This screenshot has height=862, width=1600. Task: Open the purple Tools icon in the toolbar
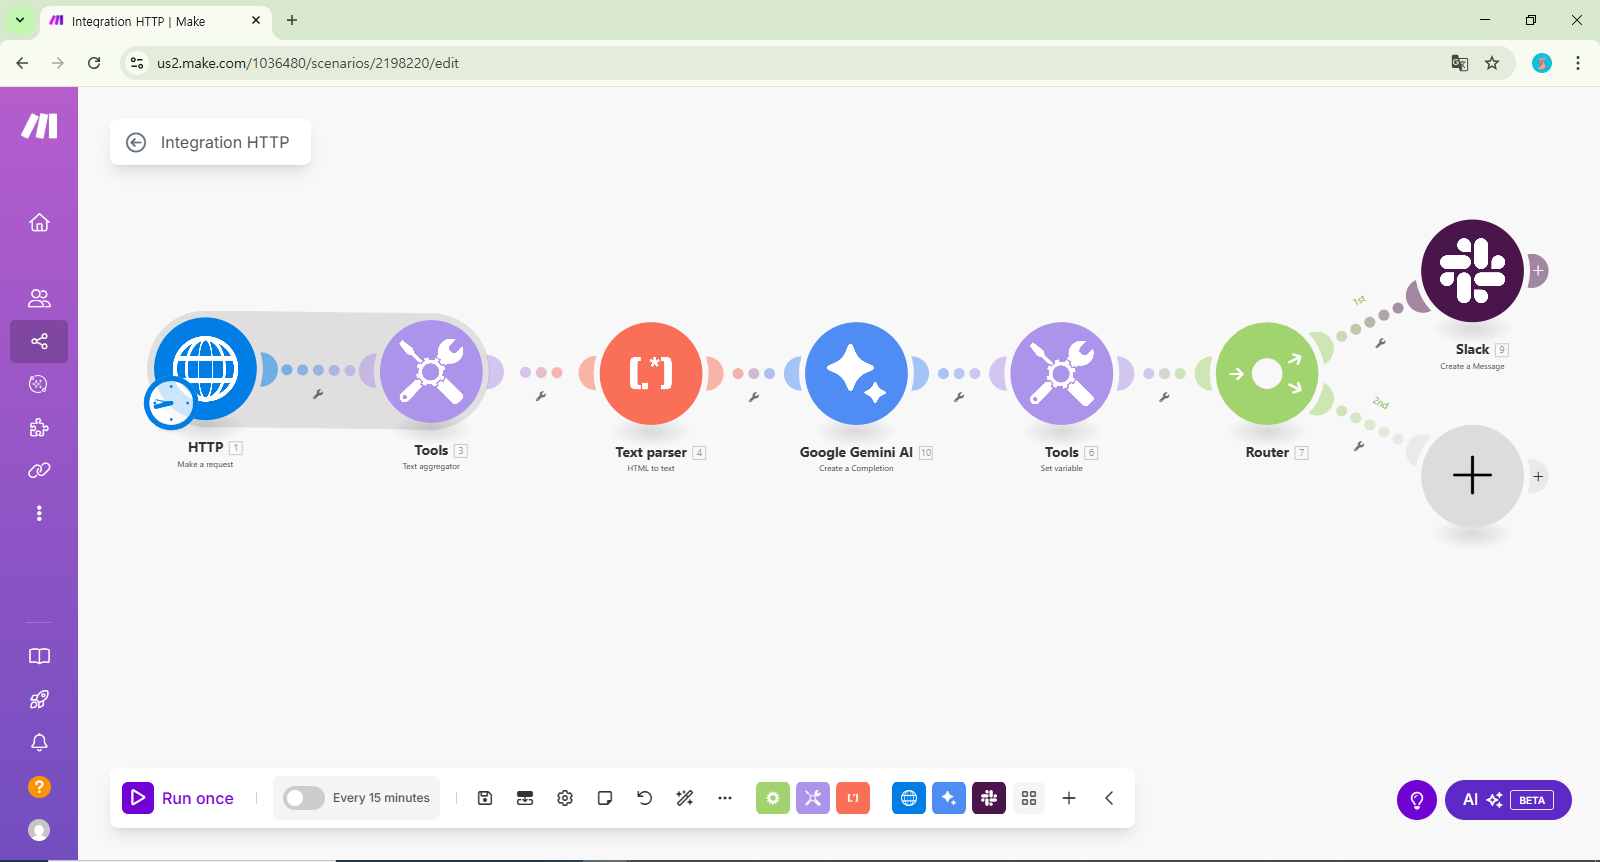click(x=813, y=798)
